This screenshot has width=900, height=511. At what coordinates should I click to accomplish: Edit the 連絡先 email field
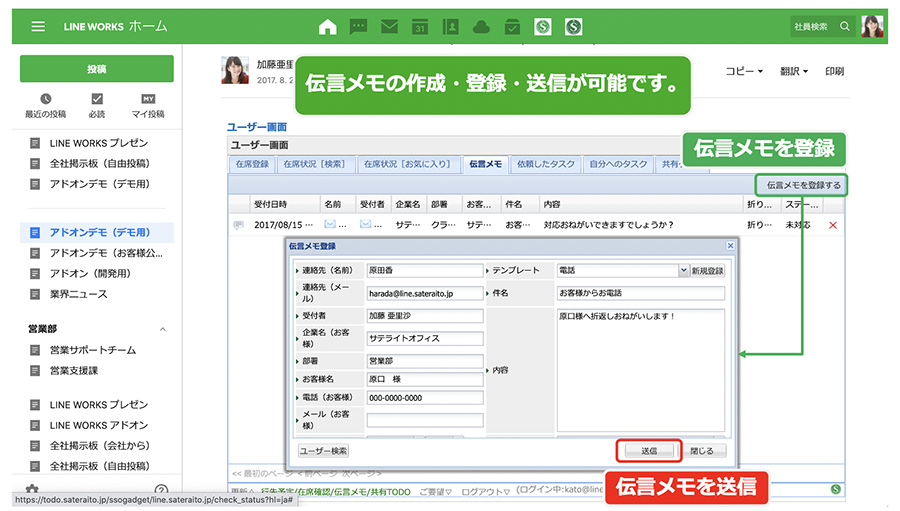pyautogui.click(x=425, y=293)
